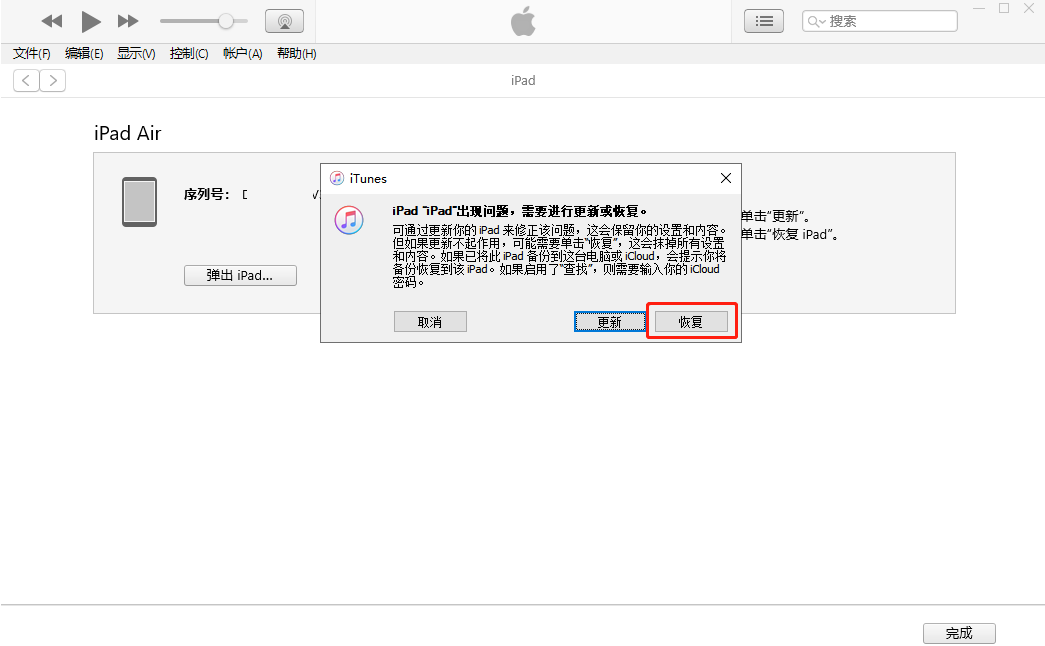Click 更新 to update the iPad
Screen dimensions: 1045x646
point(610,321)
